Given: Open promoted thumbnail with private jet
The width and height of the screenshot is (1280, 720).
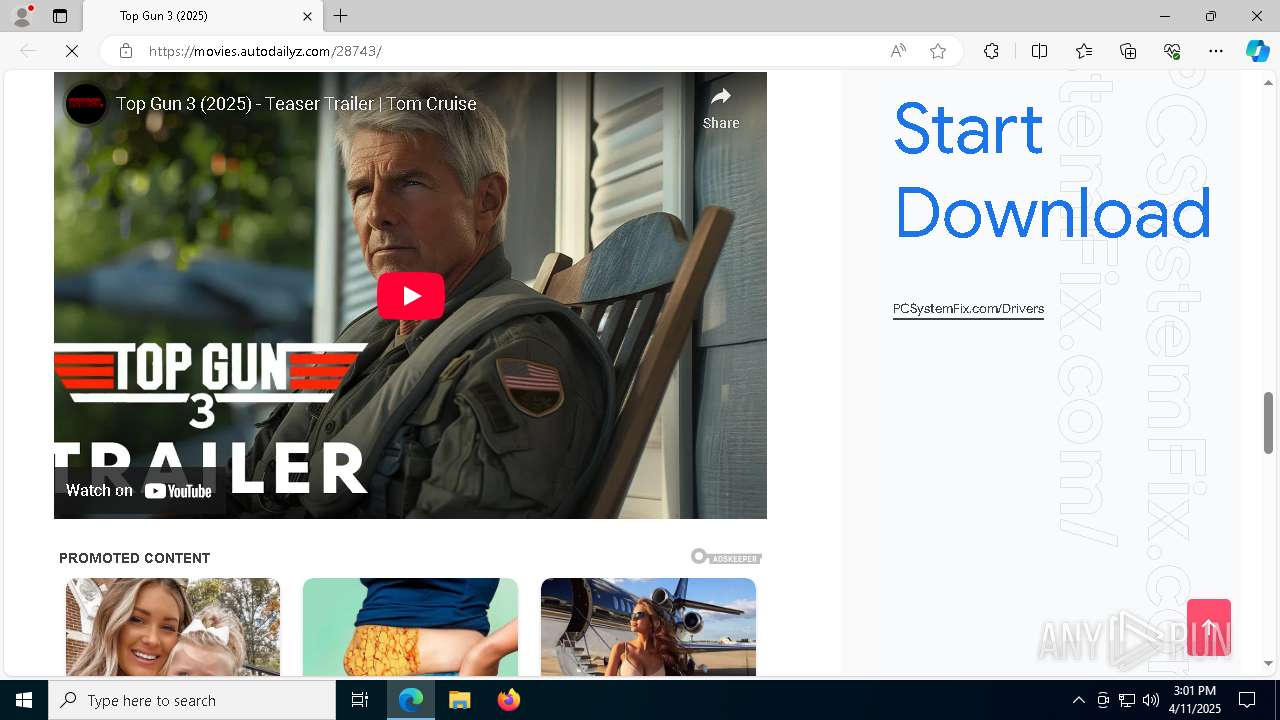Looking at the screenshot, I should 648,627.
